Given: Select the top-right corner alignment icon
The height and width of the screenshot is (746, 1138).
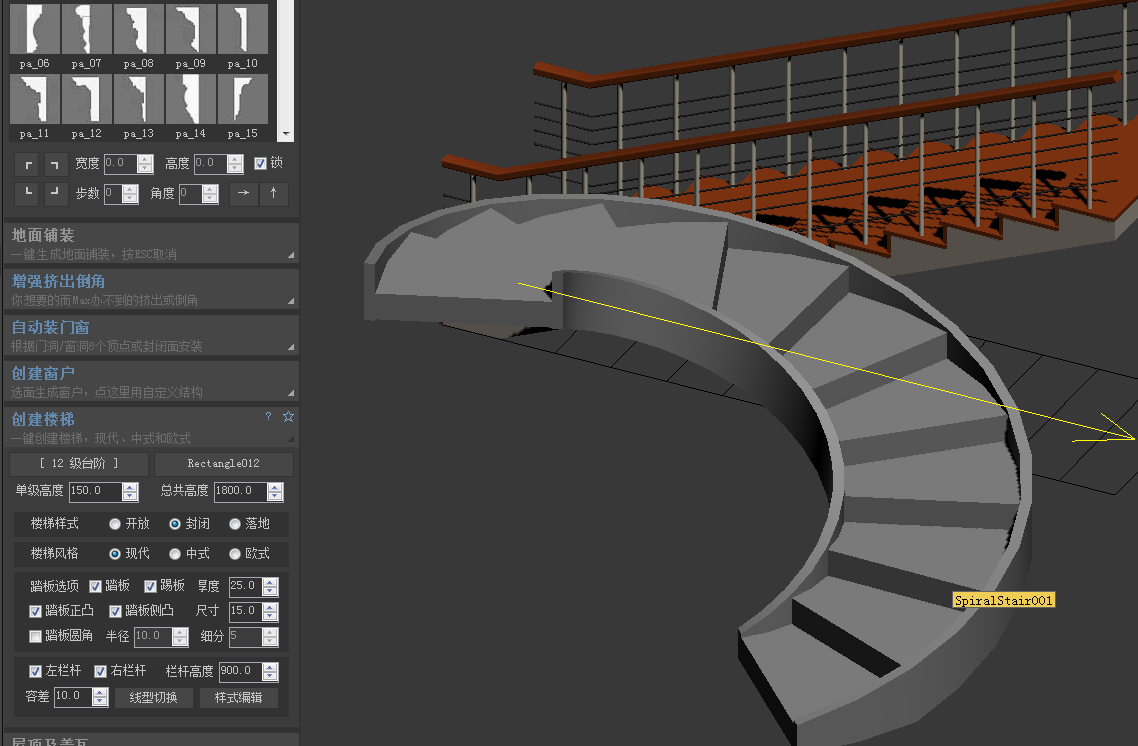Looking at the screenshot, I should [x=54, y=165].
